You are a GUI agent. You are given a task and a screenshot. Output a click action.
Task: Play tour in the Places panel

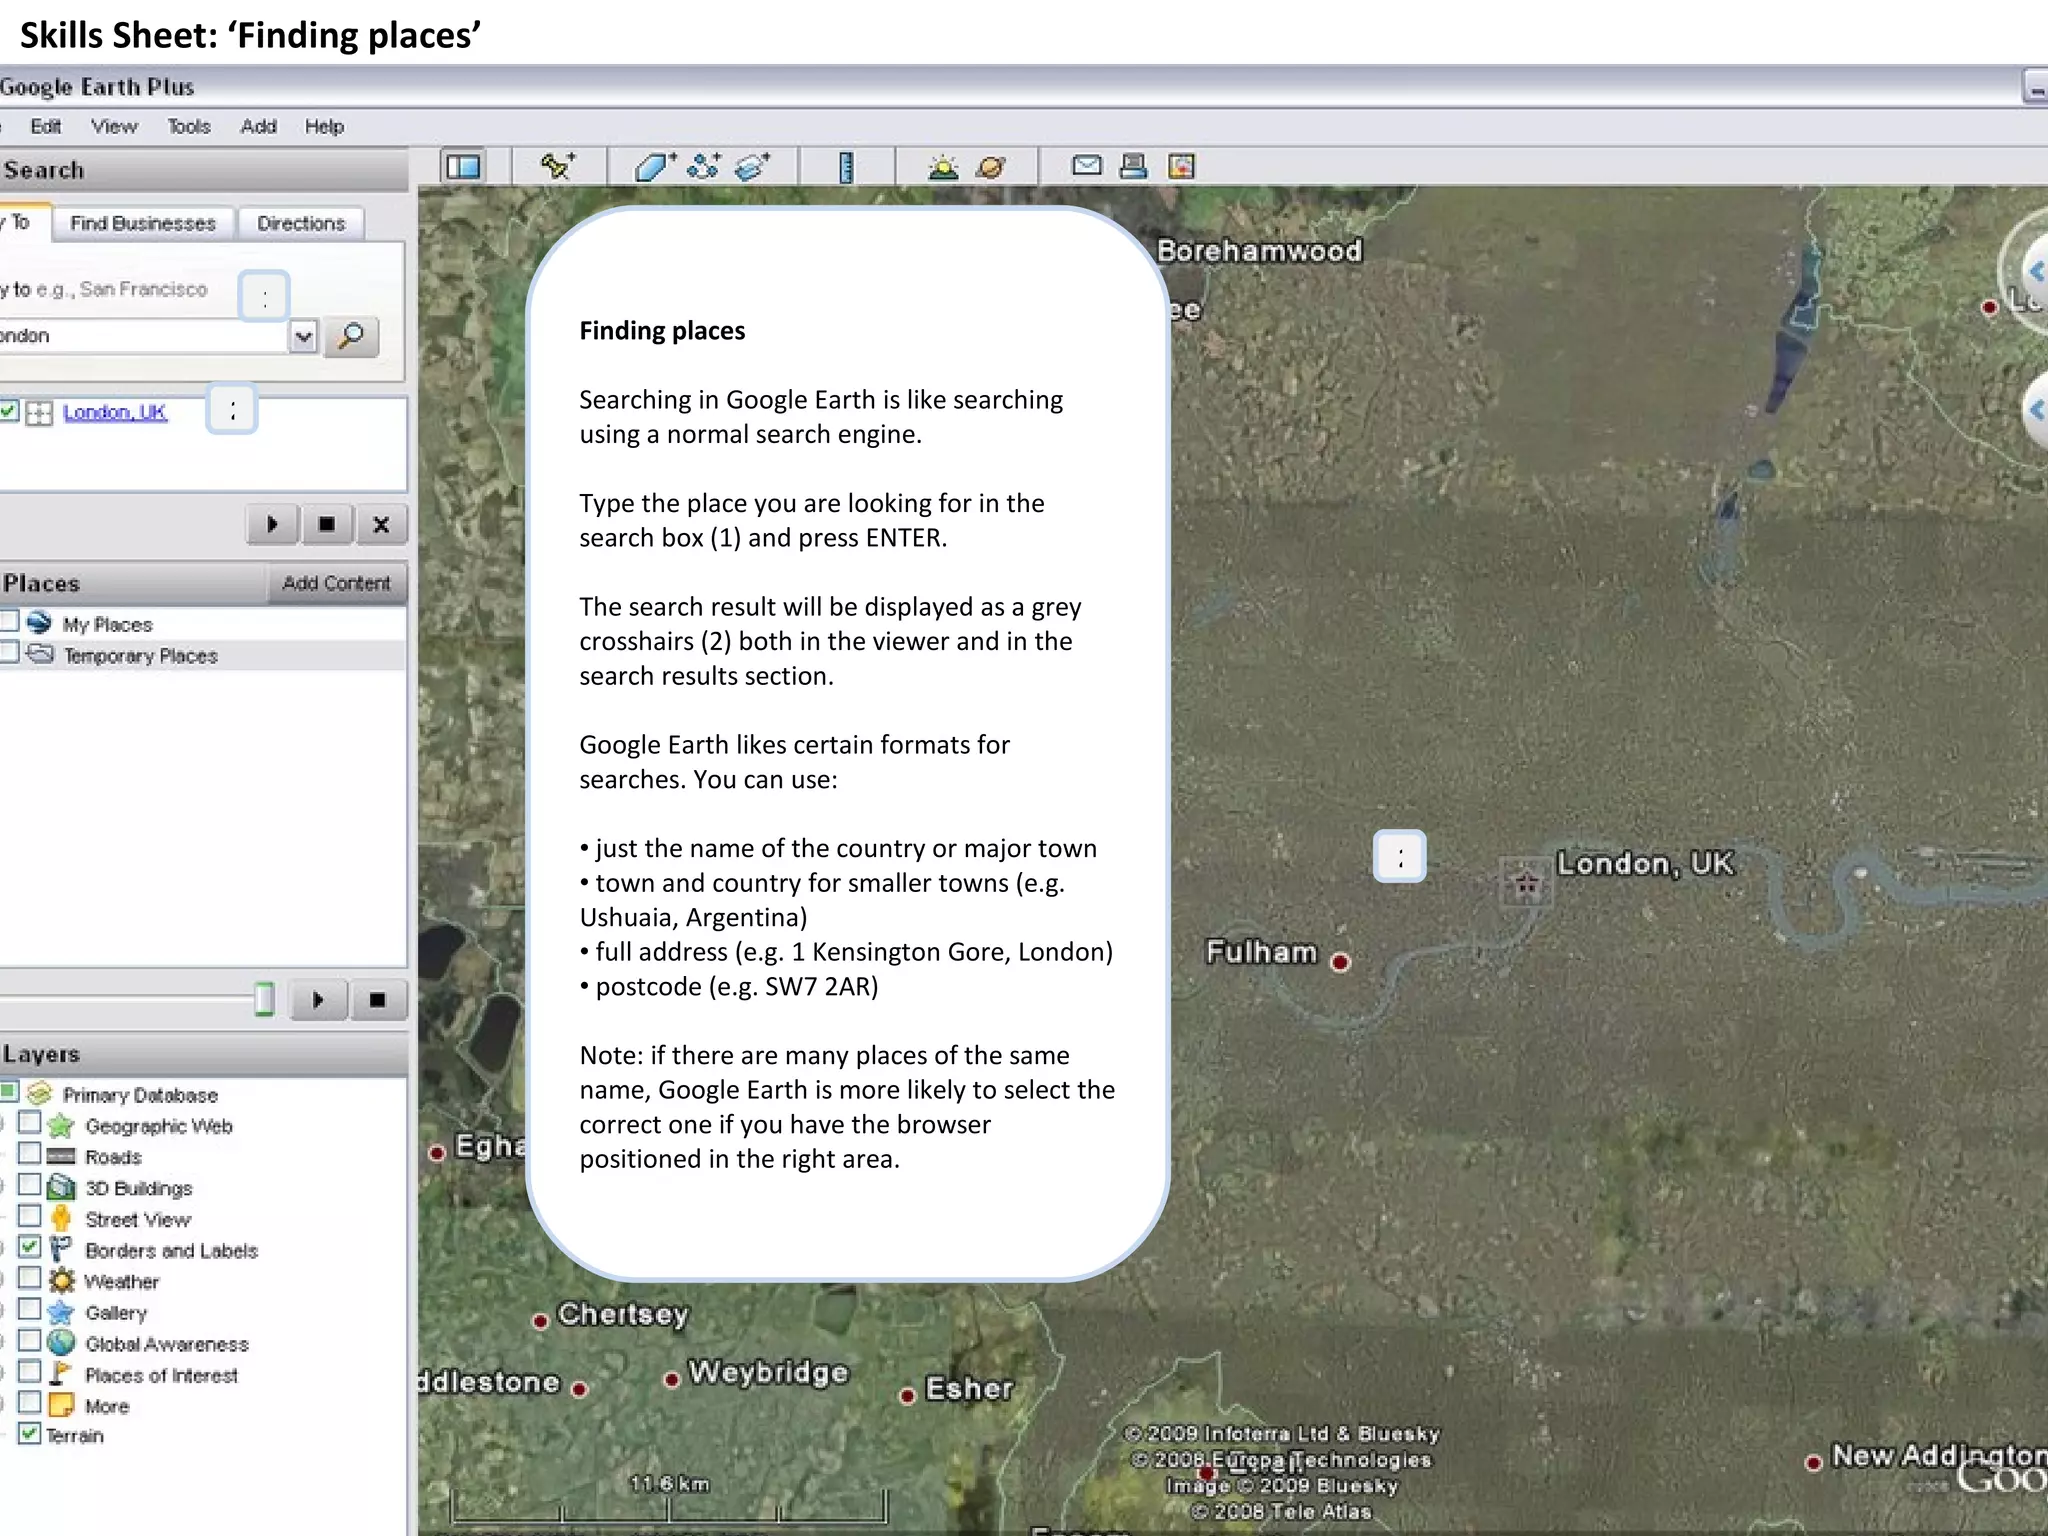tap(318, 999)
